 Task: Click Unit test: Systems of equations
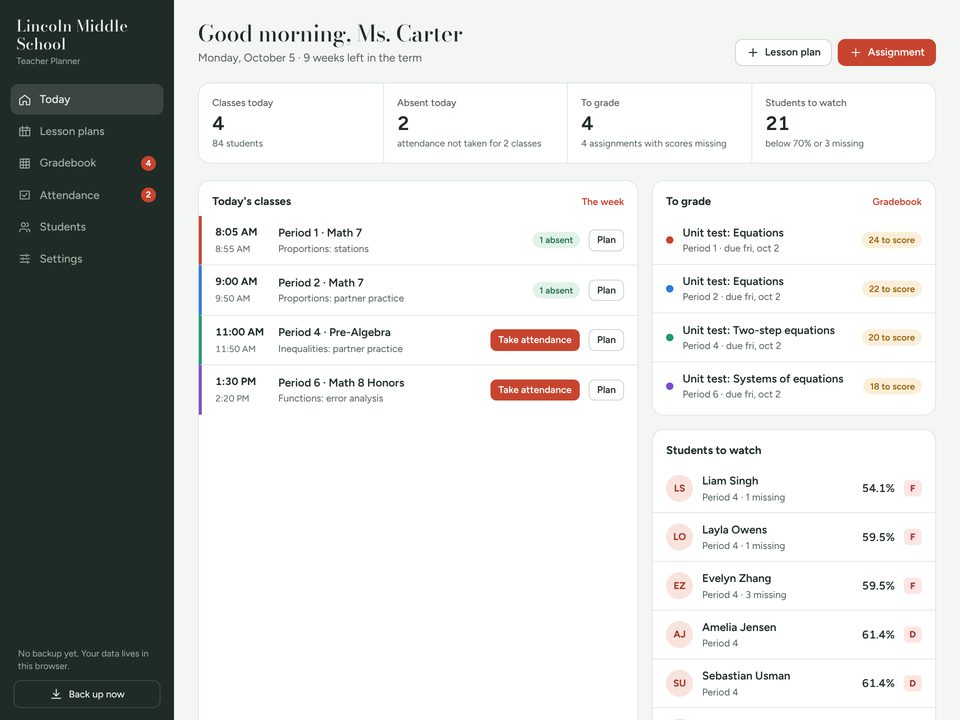(x=763, y=379)
